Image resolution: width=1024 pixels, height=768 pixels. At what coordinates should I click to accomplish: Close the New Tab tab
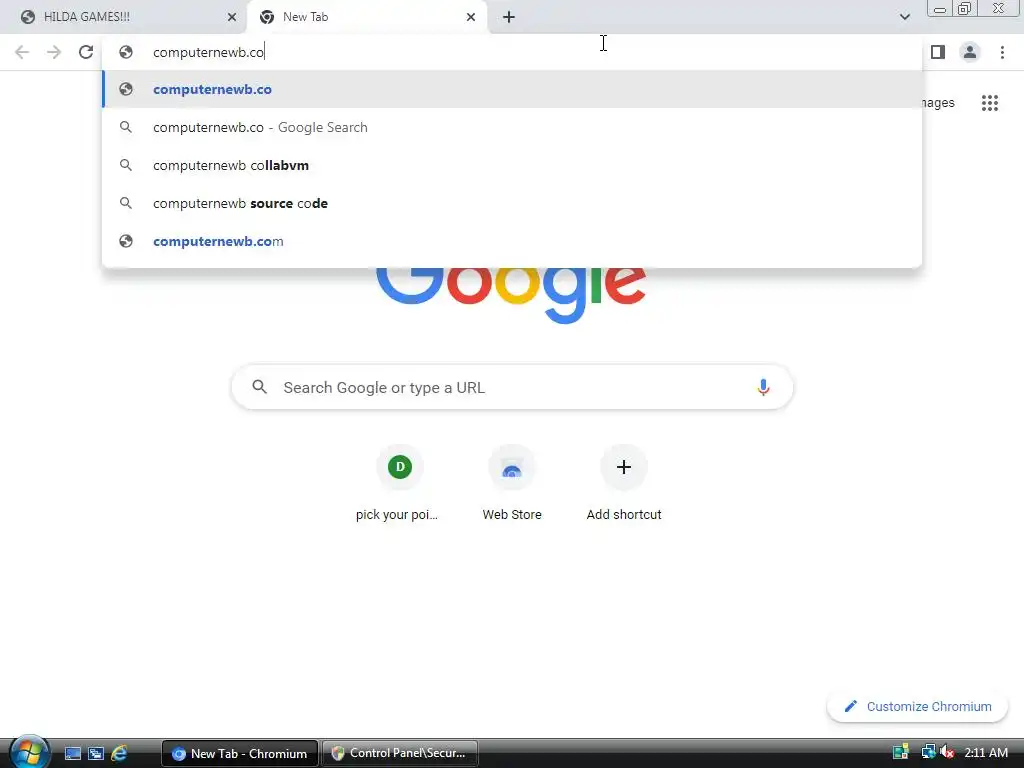coord(471,17)
